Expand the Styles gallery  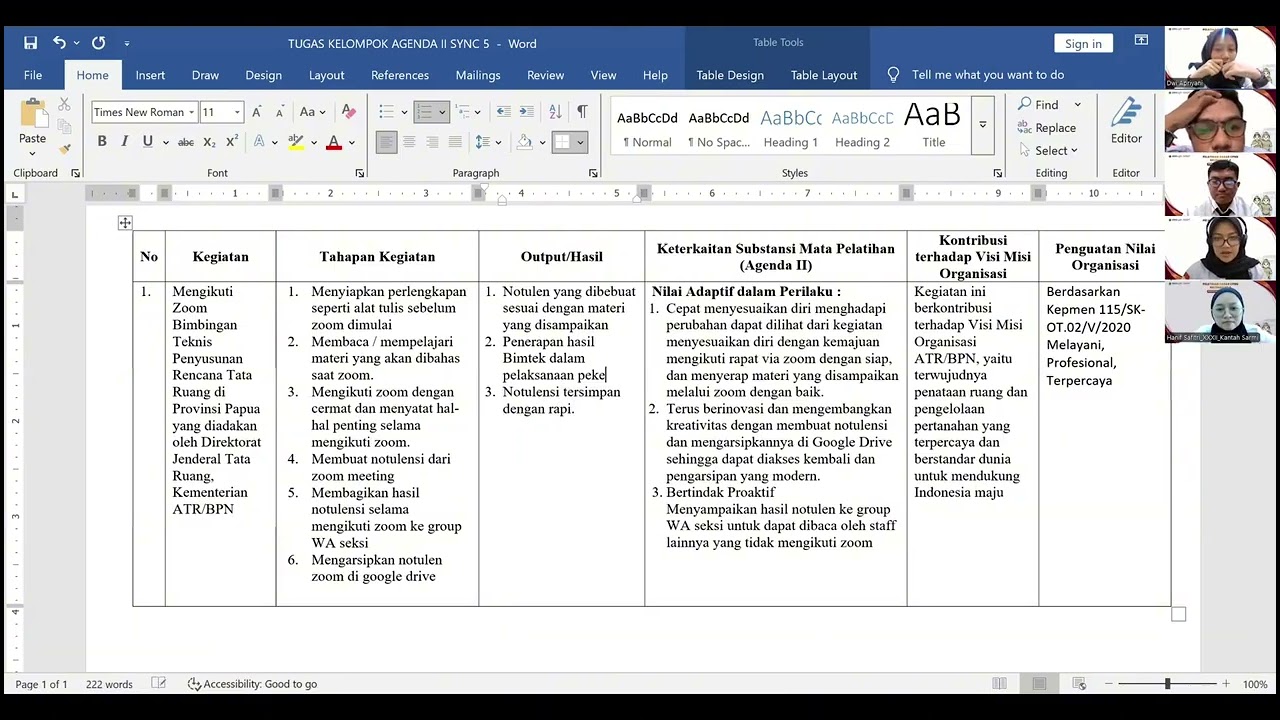click(983, 125)
